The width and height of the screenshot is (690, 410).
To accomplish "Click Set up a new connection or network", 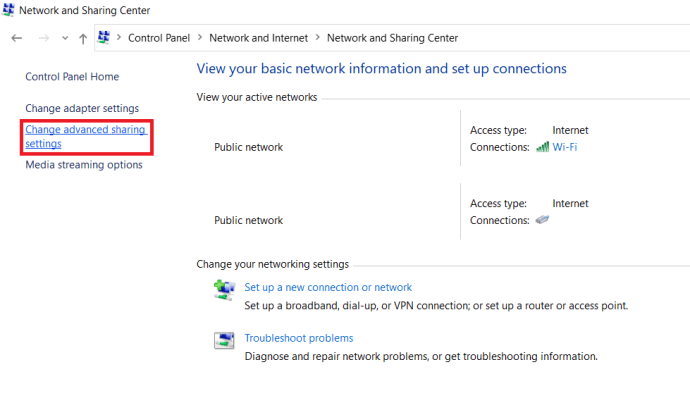I will click(x=328, y=287).
